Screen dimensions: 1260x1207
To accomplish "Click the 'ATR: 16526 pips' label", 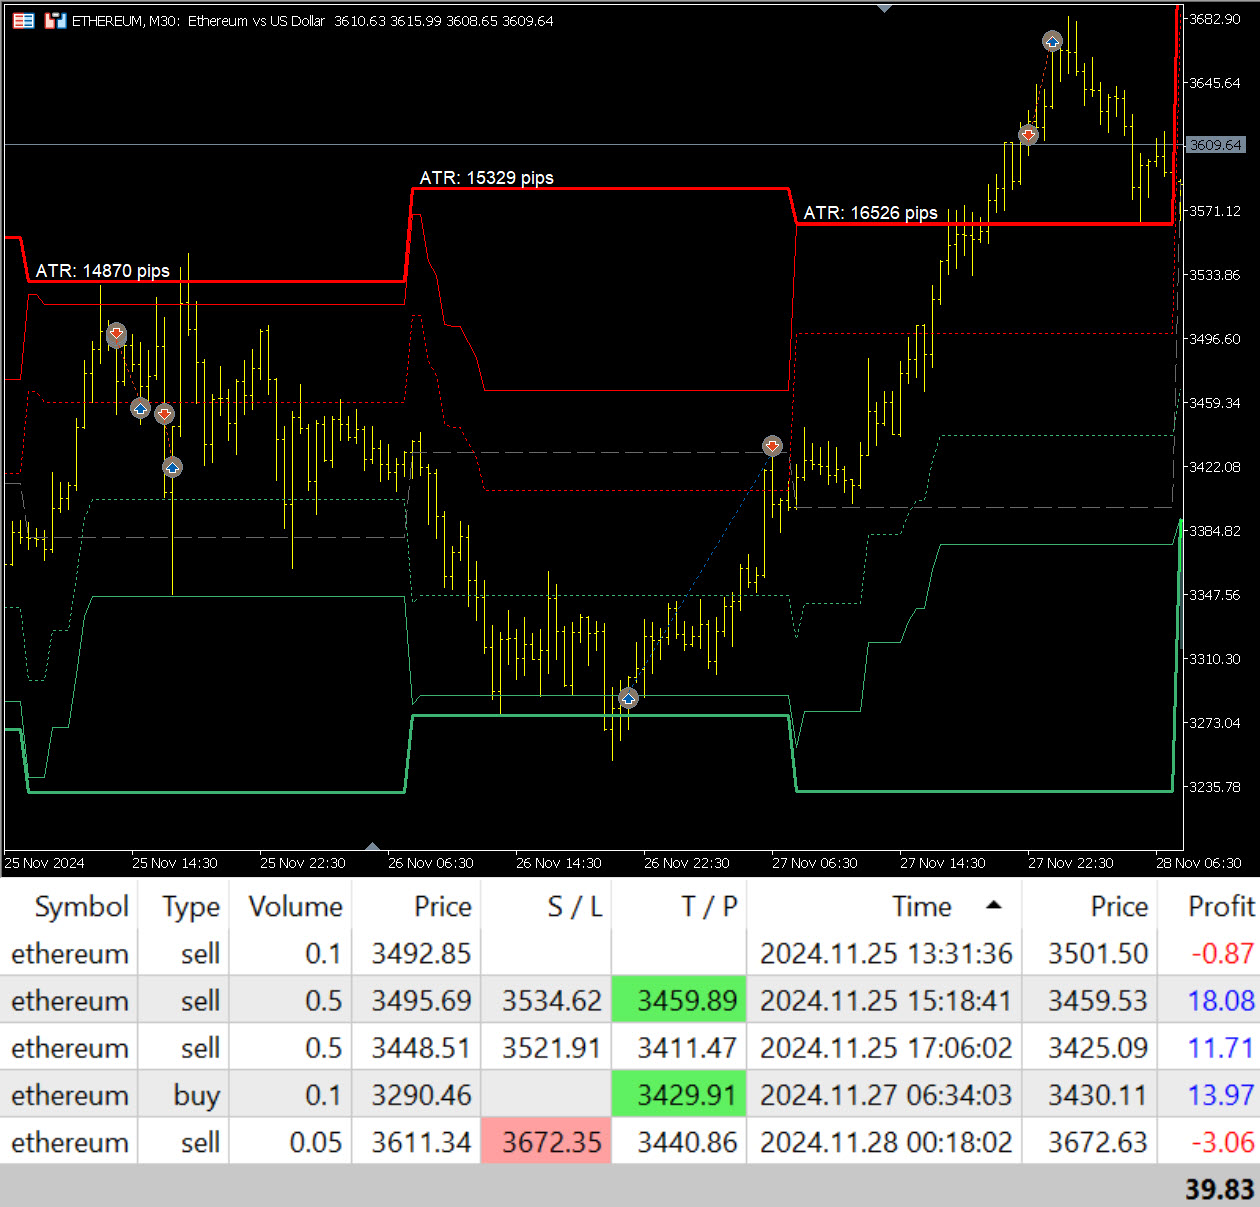I will click(870, 212).
